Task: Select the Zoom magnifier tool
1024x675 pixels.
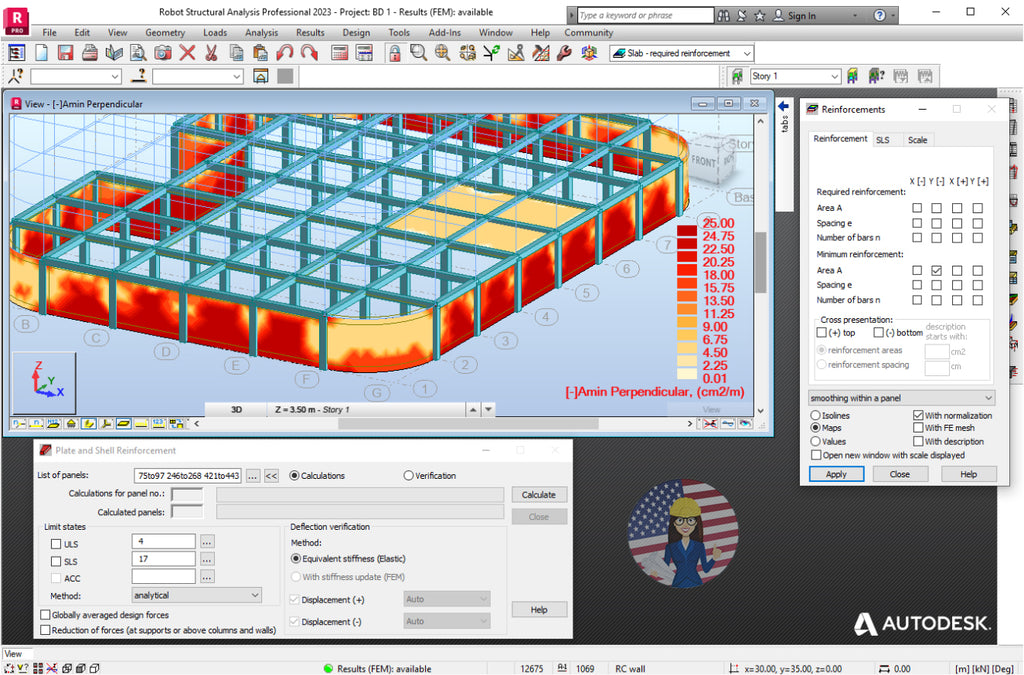Action: click(417, 53)
